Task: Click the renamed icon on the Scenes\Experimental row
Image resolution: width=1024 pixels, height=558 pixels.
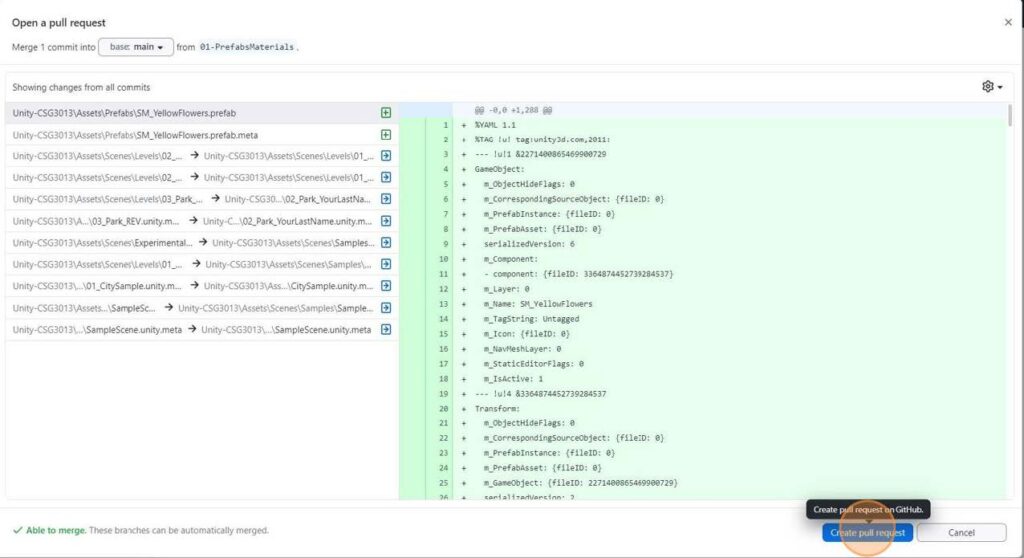Action: click(386, 242)
